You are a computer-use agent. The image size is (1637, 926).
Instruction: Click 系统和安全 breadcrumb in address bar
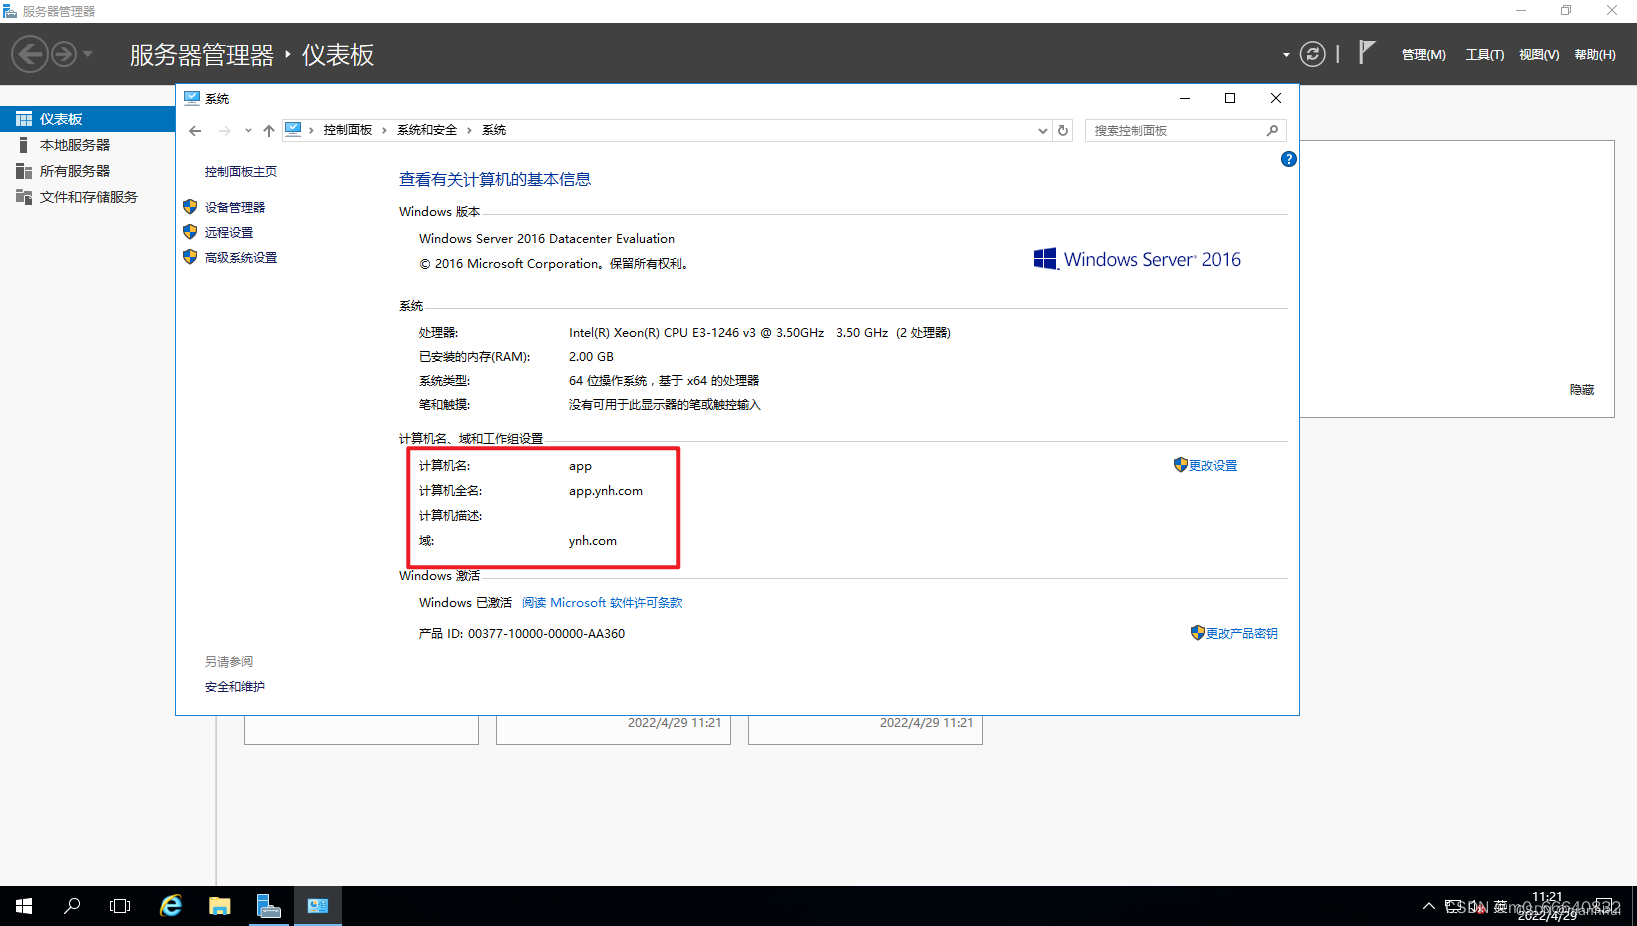(427, 130)
